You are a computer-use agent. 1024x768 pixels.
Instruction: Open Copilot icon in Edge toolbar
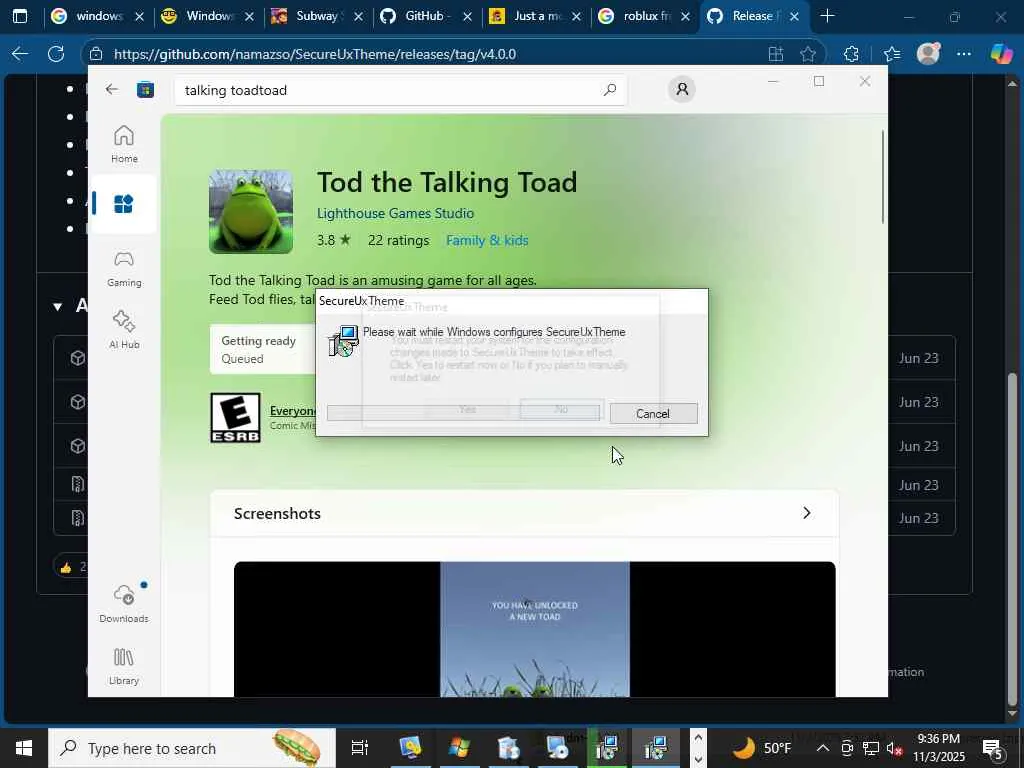[x=1001, y=54]
